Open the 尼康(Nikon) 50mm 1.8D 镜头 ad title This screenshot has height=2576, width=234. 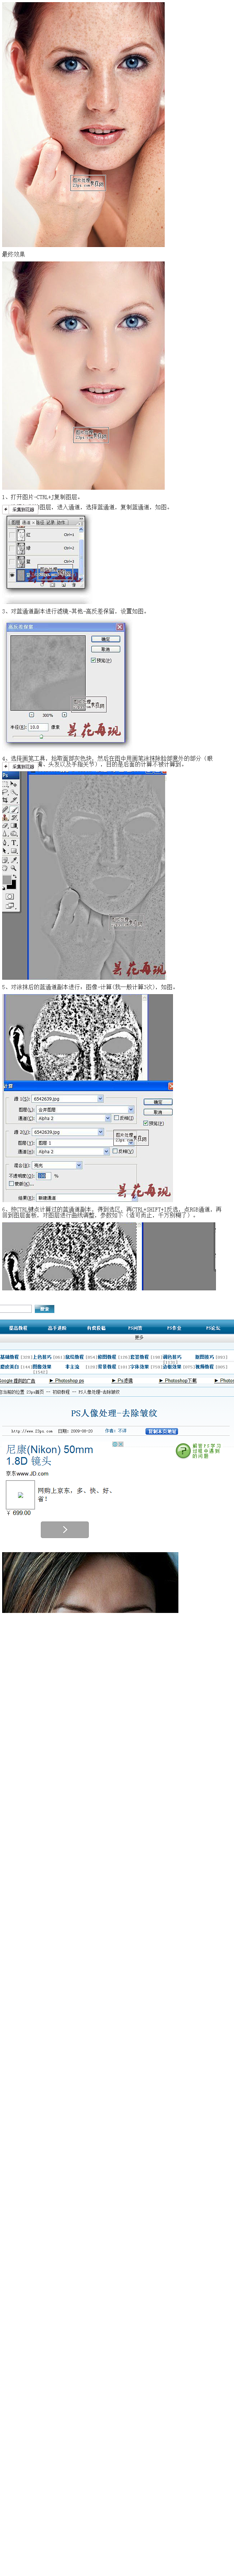pos(49,1455)
